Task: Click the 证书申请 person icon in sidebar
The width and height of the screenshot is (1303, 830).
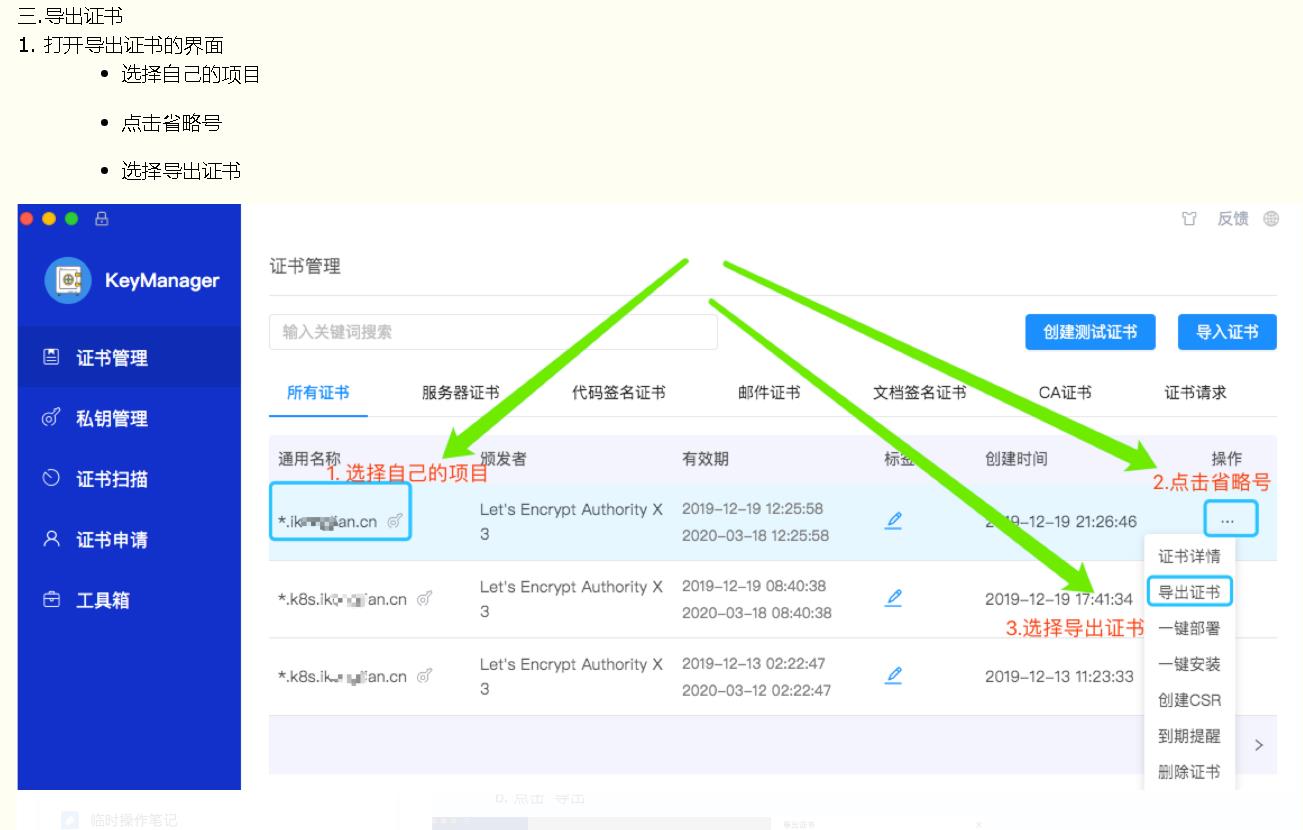Action: [51, 539]
